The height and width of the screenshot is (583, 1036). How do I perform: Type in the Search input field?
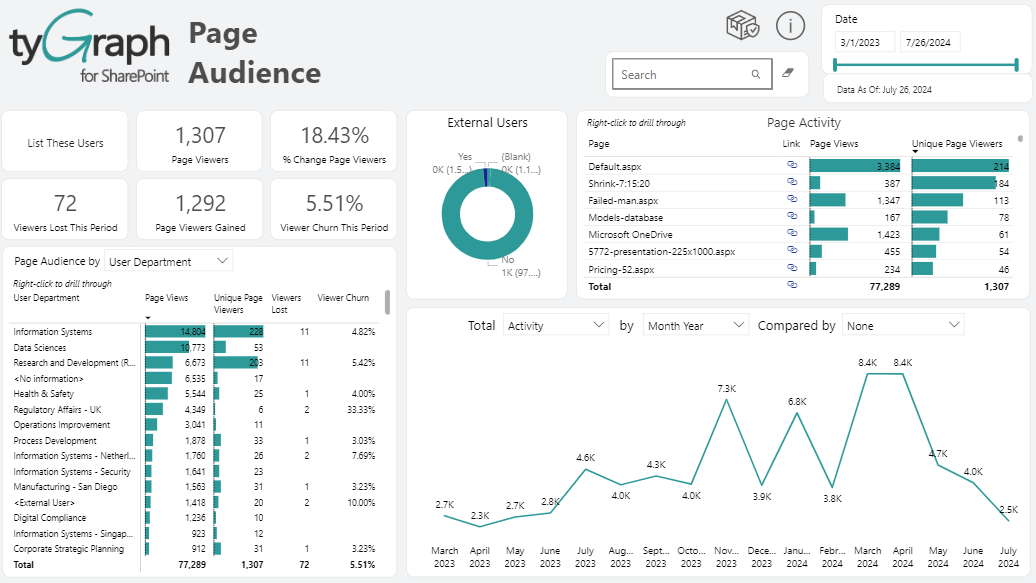pos(680,75)
